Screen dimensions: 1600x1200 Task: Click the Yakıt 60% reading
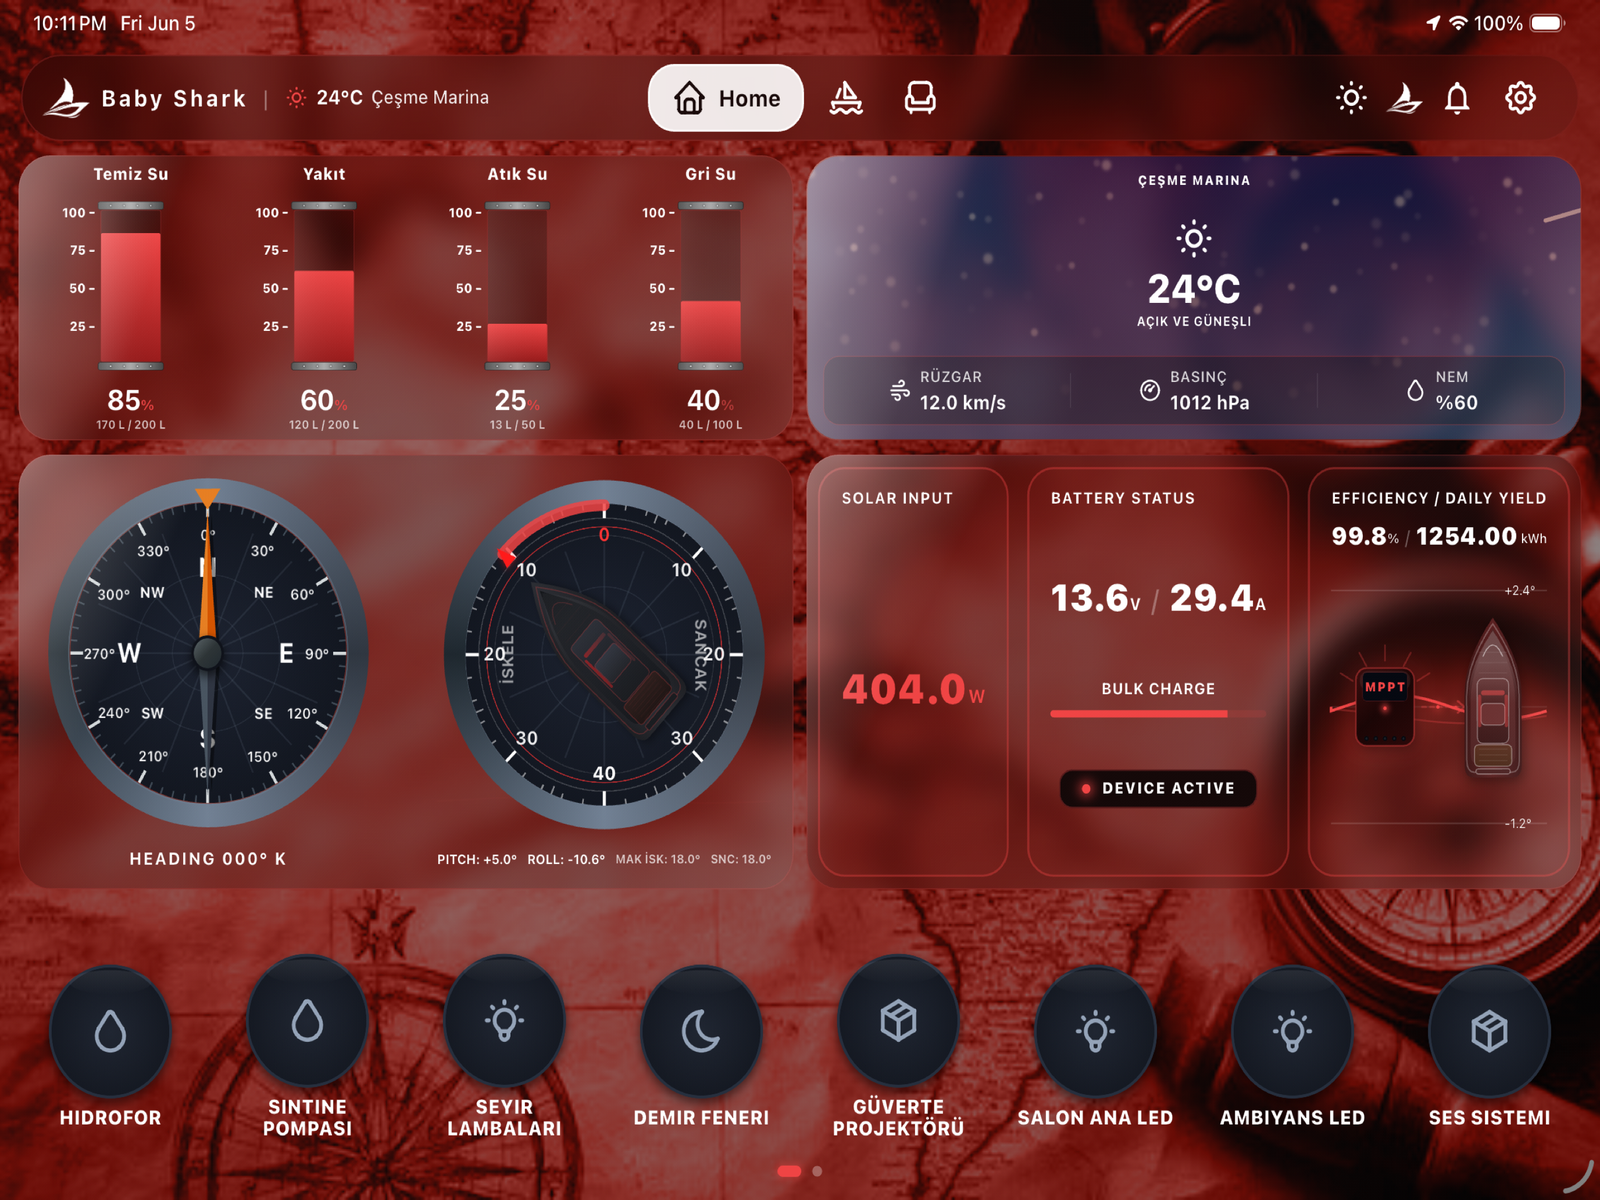click(x=324, y=401)
